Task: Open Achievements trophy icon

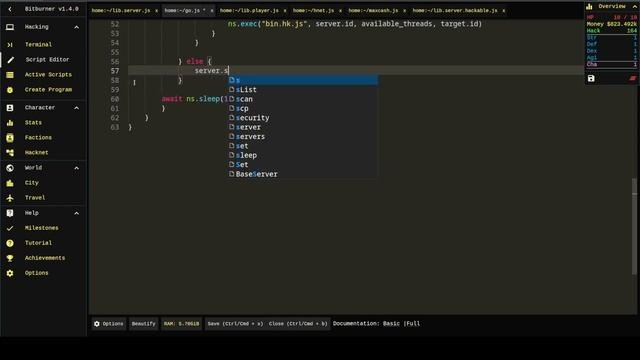Action: pyautogui.click(x=10, y=258)
